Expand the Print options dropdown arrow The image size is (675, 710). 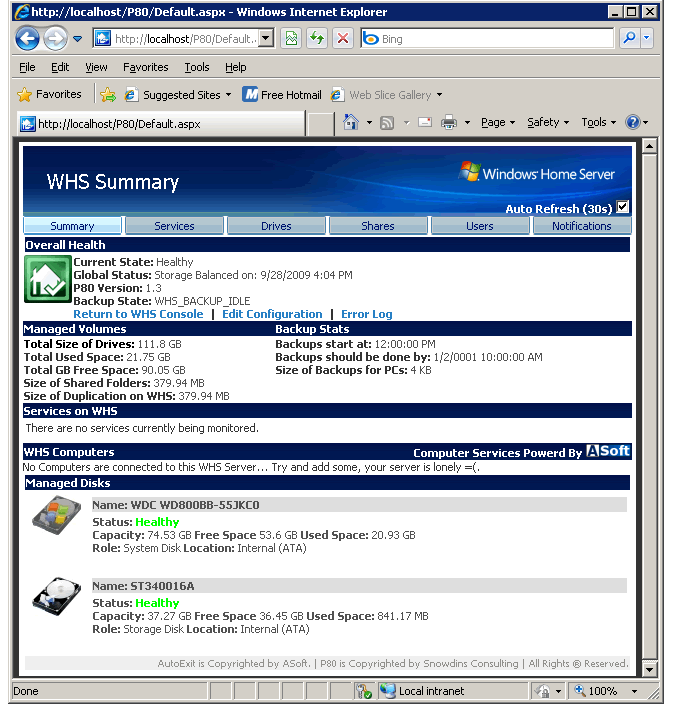point(467,122)
